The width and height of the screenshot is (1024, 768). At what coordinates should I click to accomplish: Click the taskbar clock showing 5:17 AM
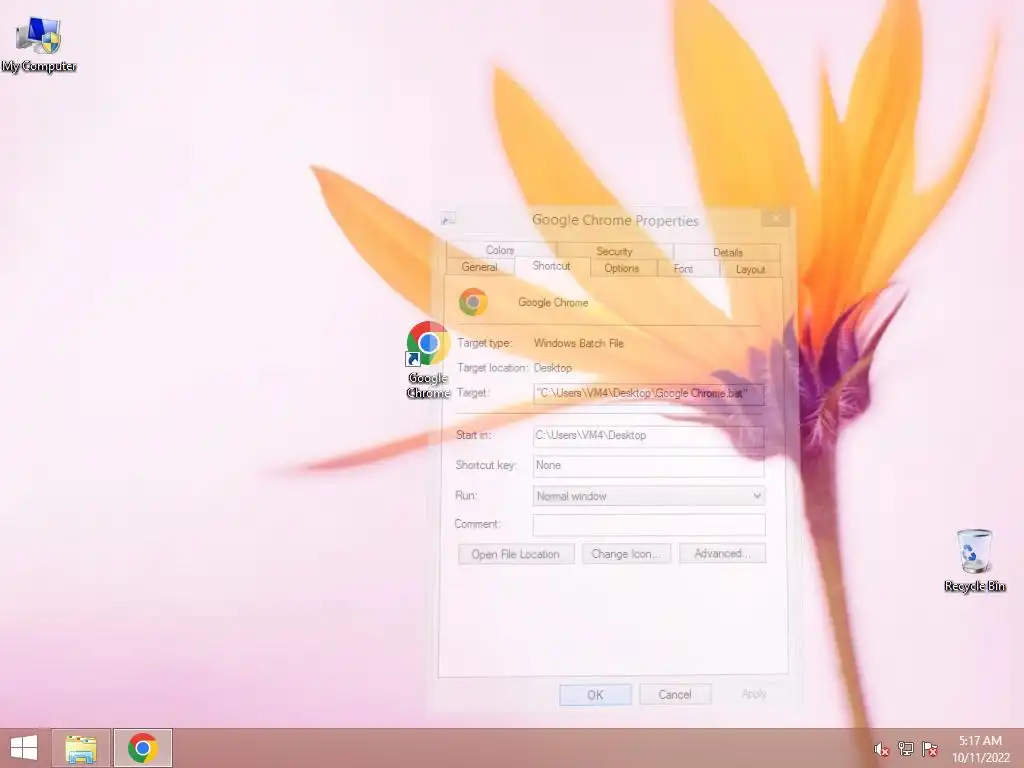pyautogui.click(x=980, y=749)
